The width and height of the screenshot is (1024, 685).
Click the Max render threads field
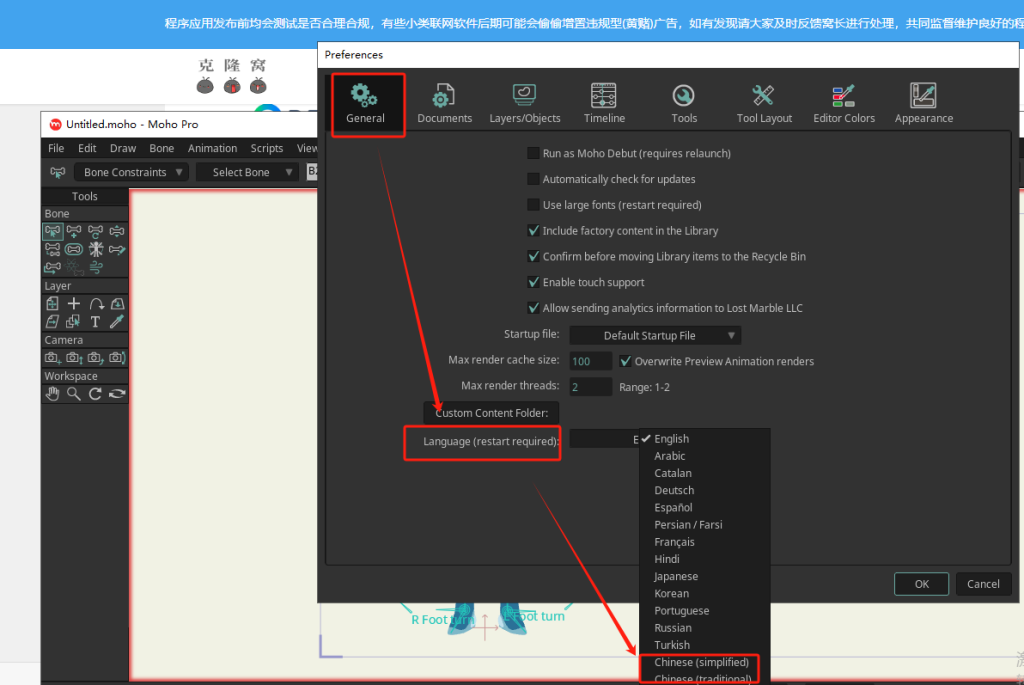point(590,387)
